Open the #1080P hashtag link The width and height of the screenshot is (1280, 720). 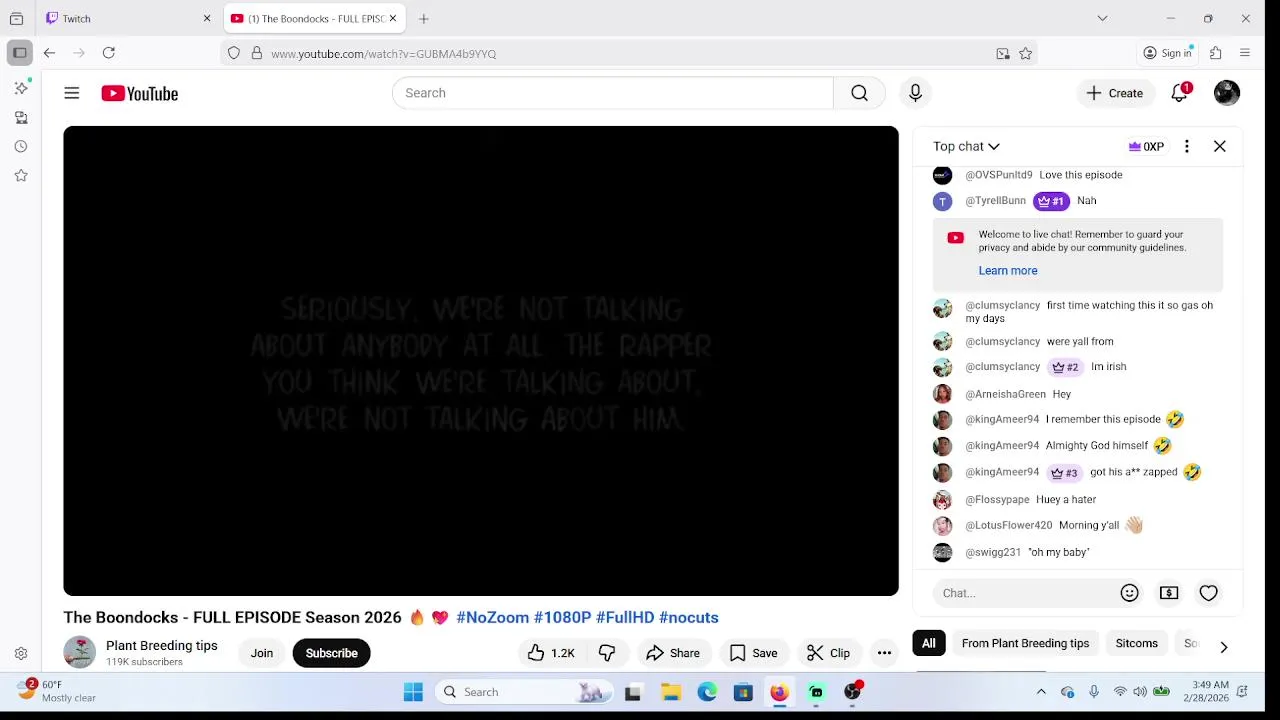pyautogui.click(x=562, y=617)
